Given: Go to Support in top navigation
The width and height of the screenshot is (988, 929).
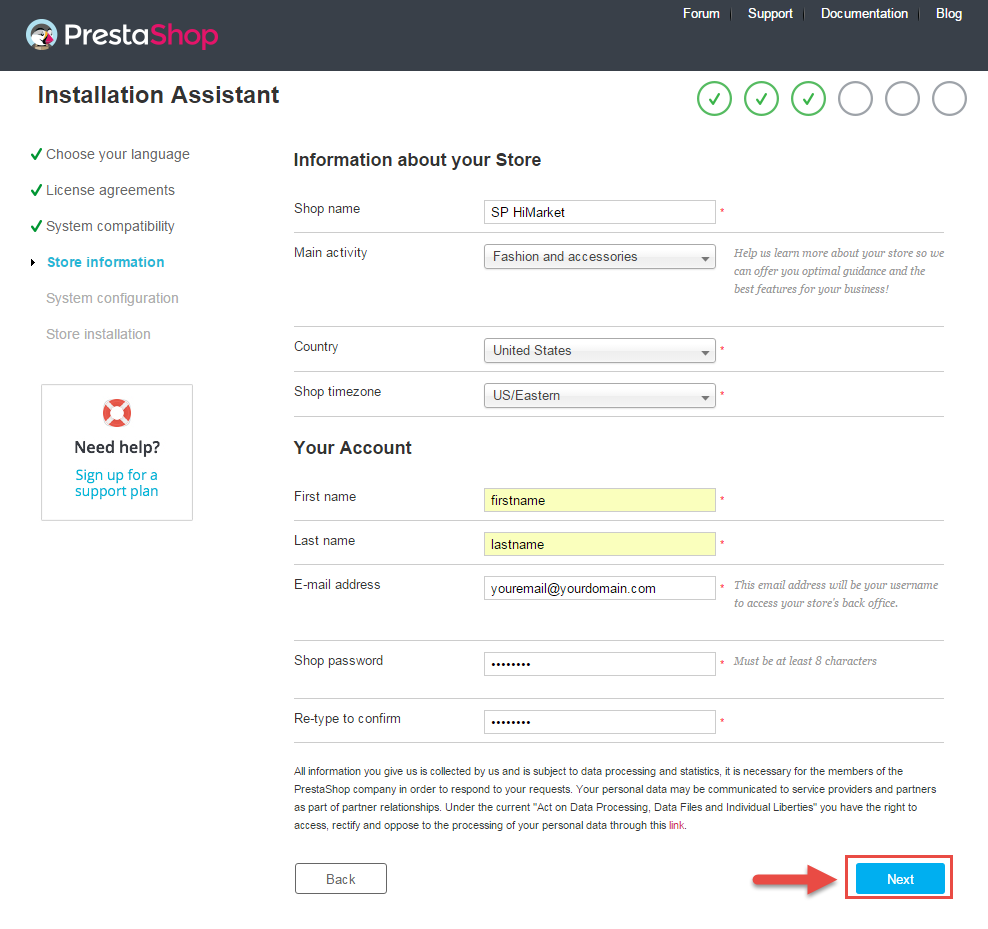Looking at the screenshot, I should (x=770, y=13).
